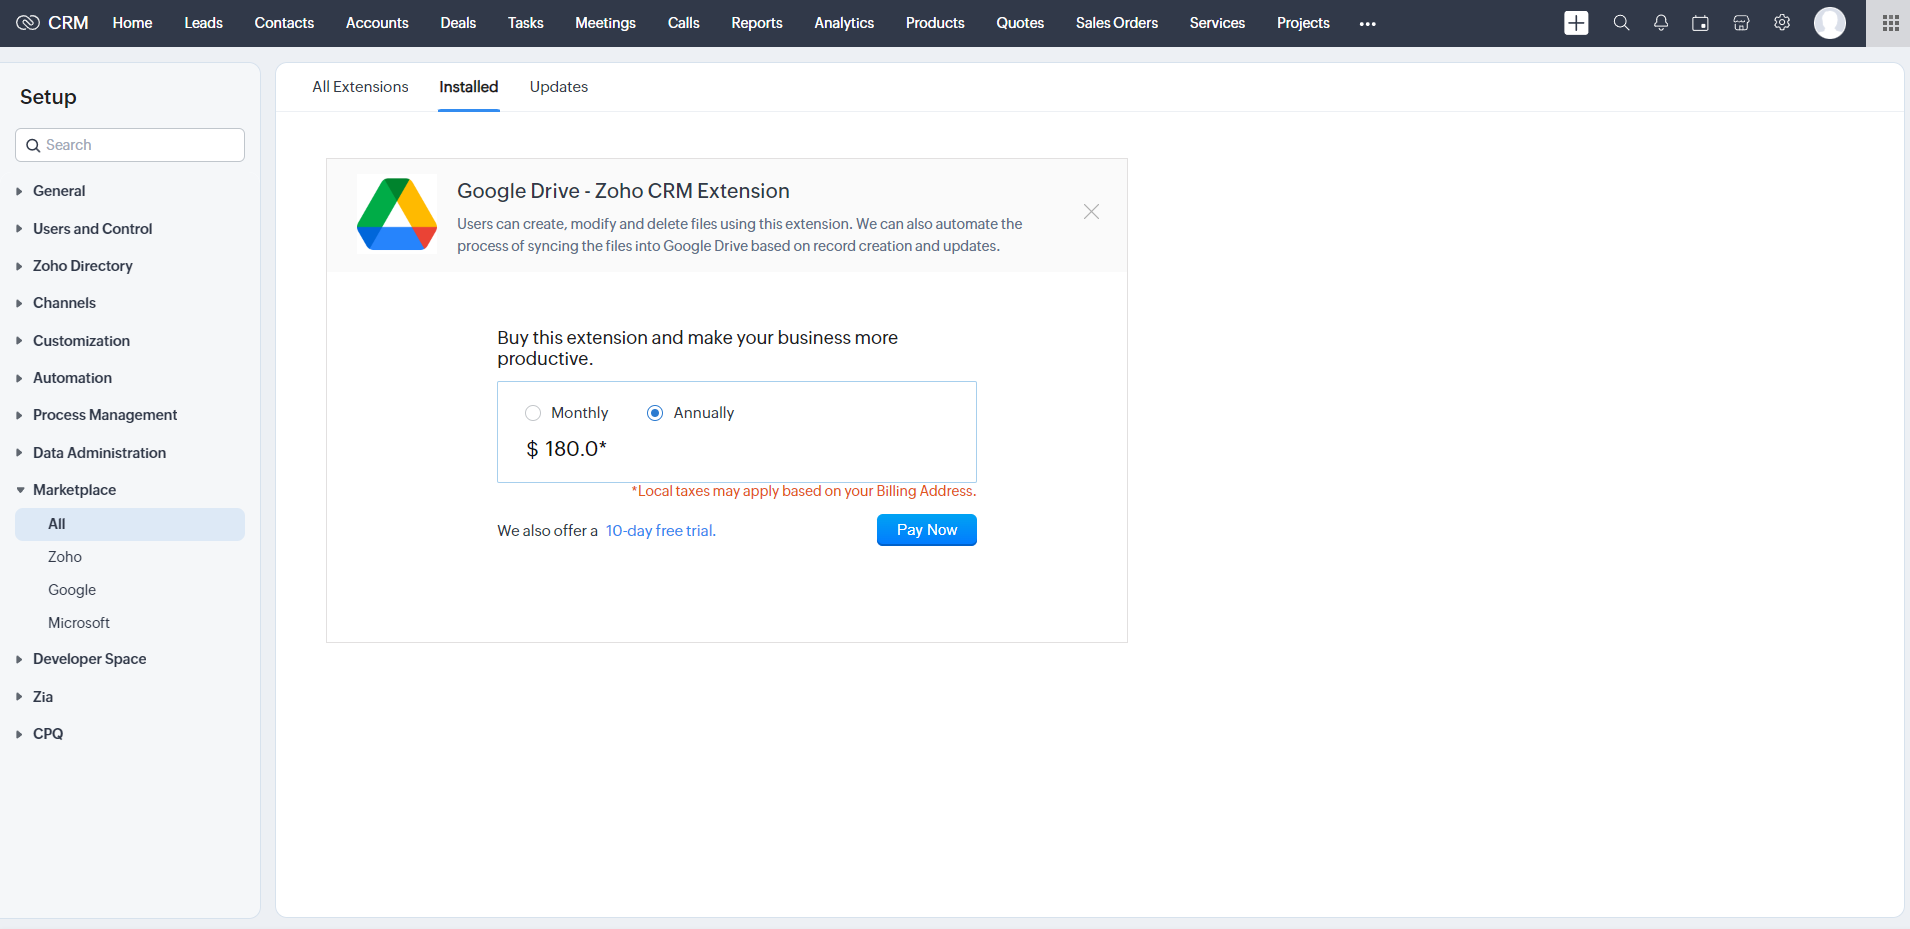Viewport: 1910px width, 929px height.
Task: Switch to the All Extensions tab
Action: [x=360, y=87]
